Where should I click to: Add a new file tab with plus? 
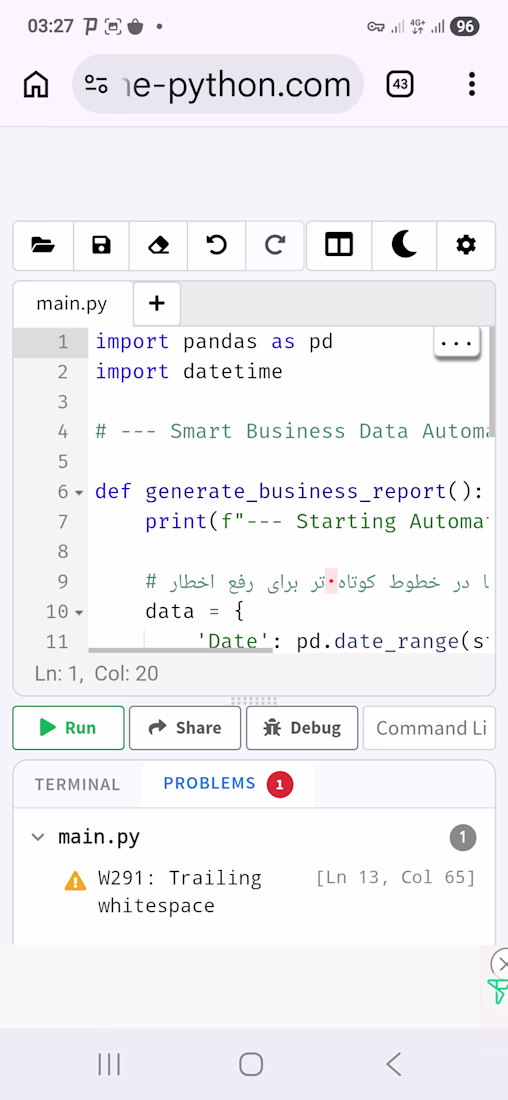click(157, 303)
